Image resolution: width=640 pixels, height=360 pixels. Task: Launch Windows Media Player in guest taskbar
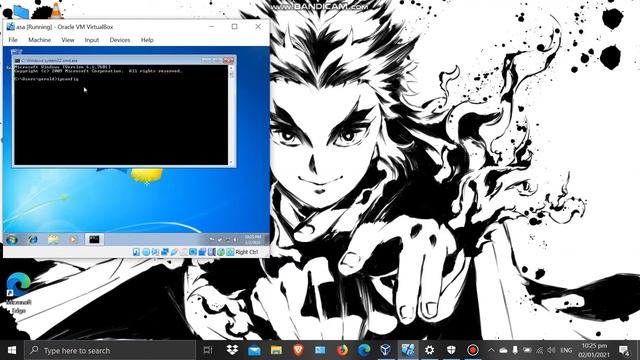[73, 240]
